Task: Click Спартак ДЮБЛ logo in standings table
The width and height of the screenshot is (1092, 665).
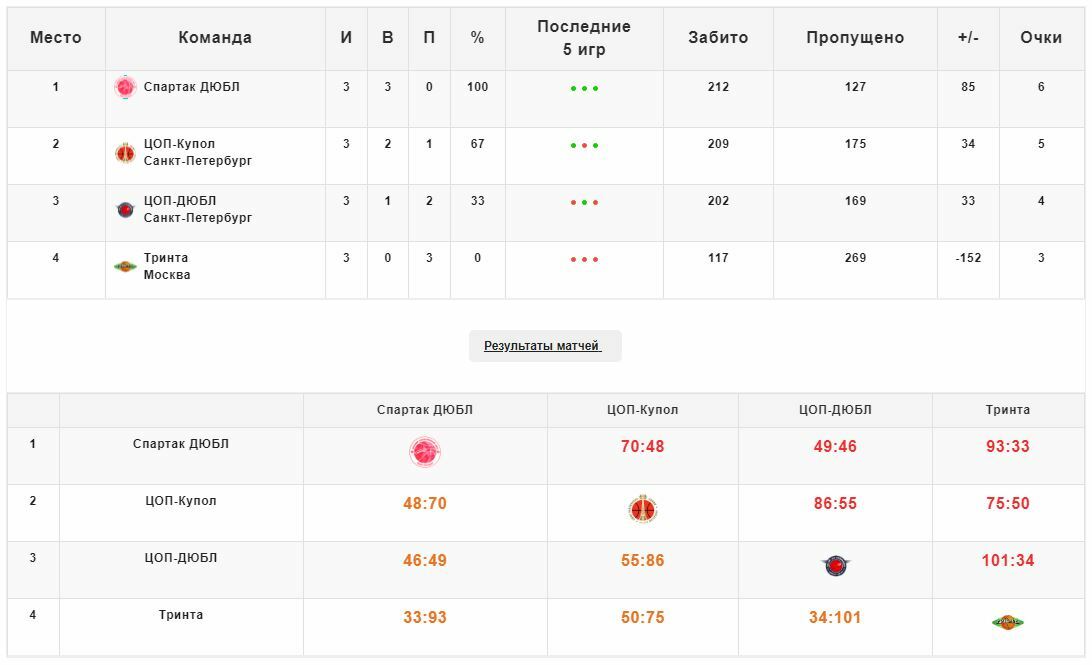Action: click(x=125, y=87)
